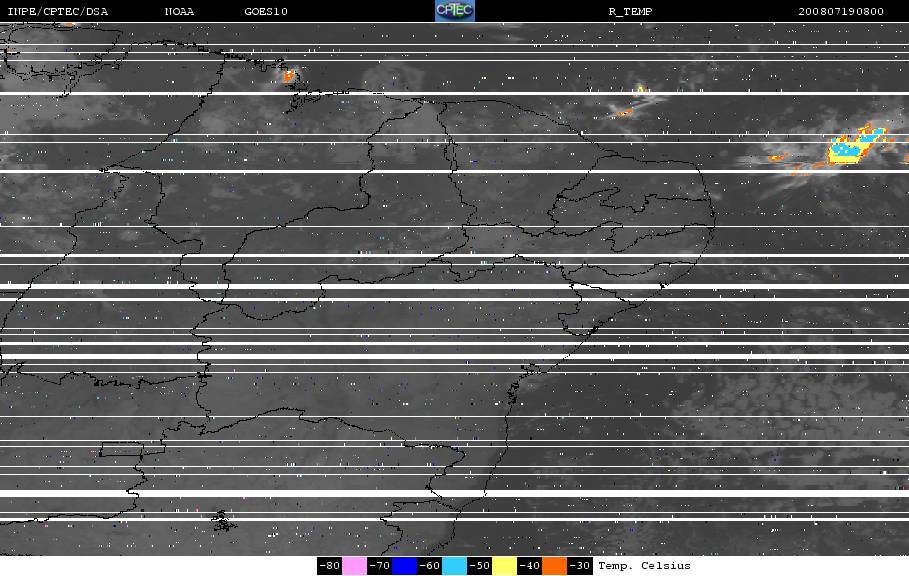Click the orange cloud spot near northern coast

click(289, 75)
